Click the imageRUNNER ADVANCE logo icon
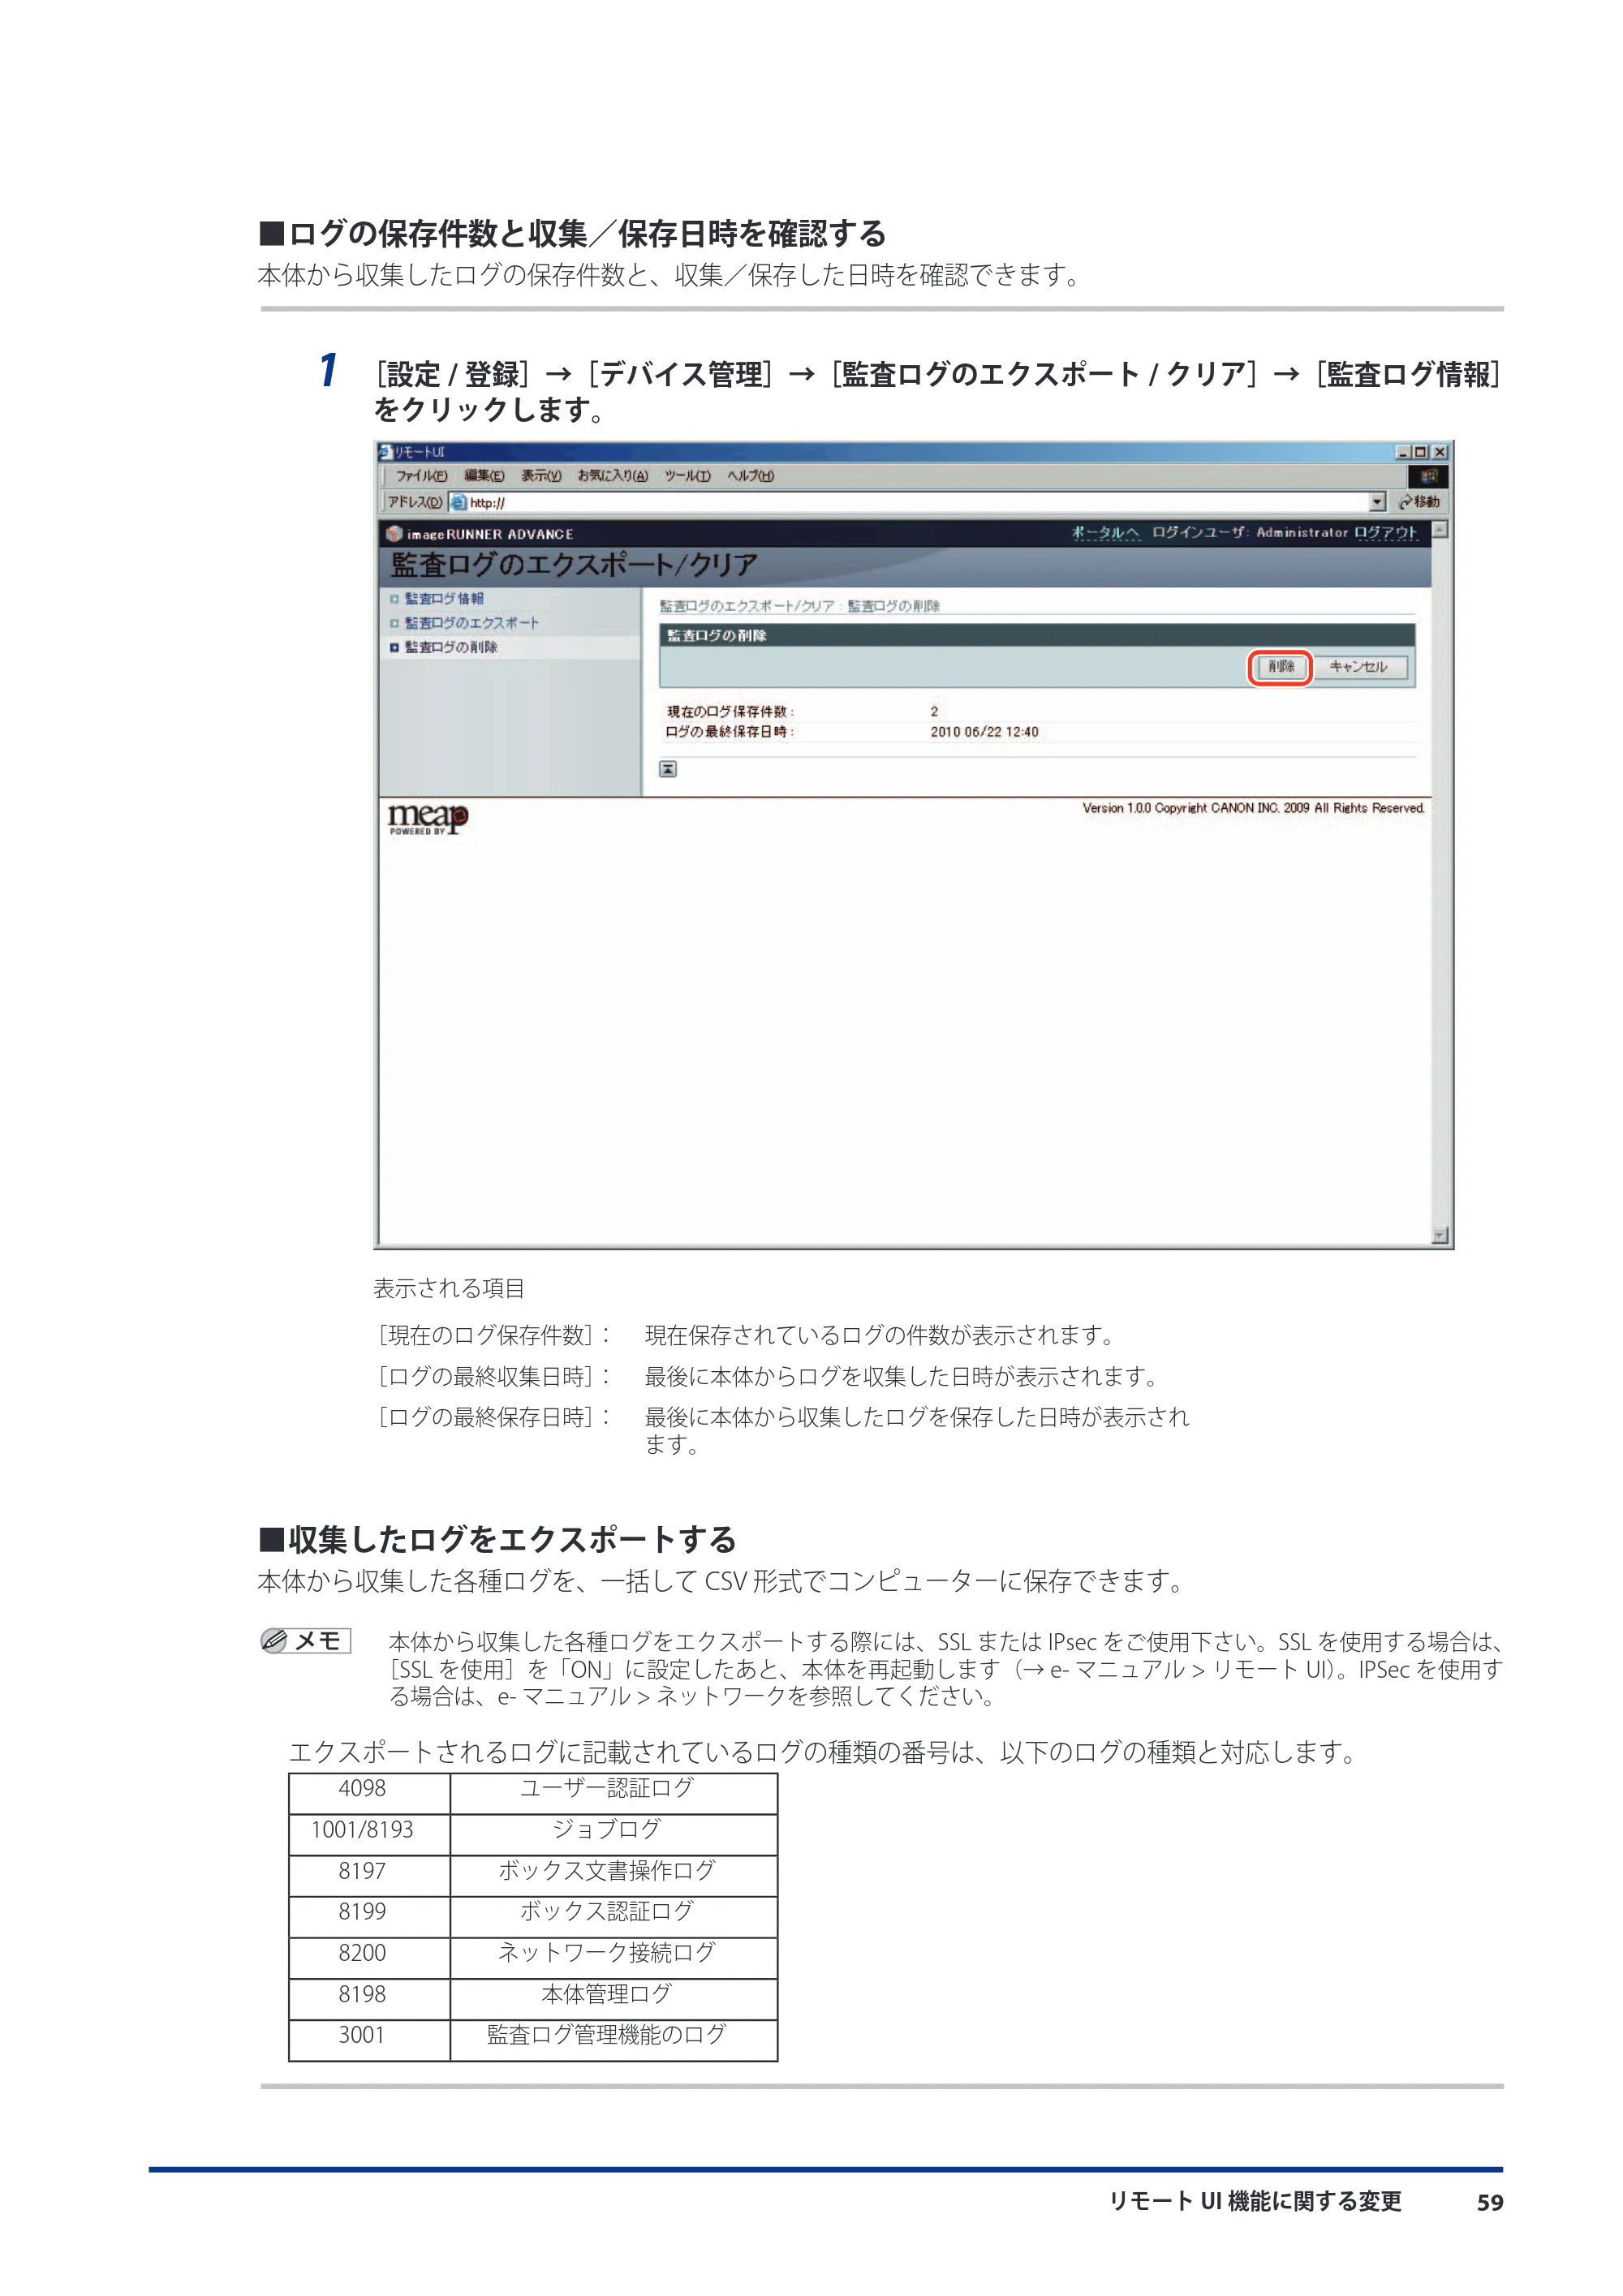This screenshot has height=2296, width=1623. pos(394,534)
